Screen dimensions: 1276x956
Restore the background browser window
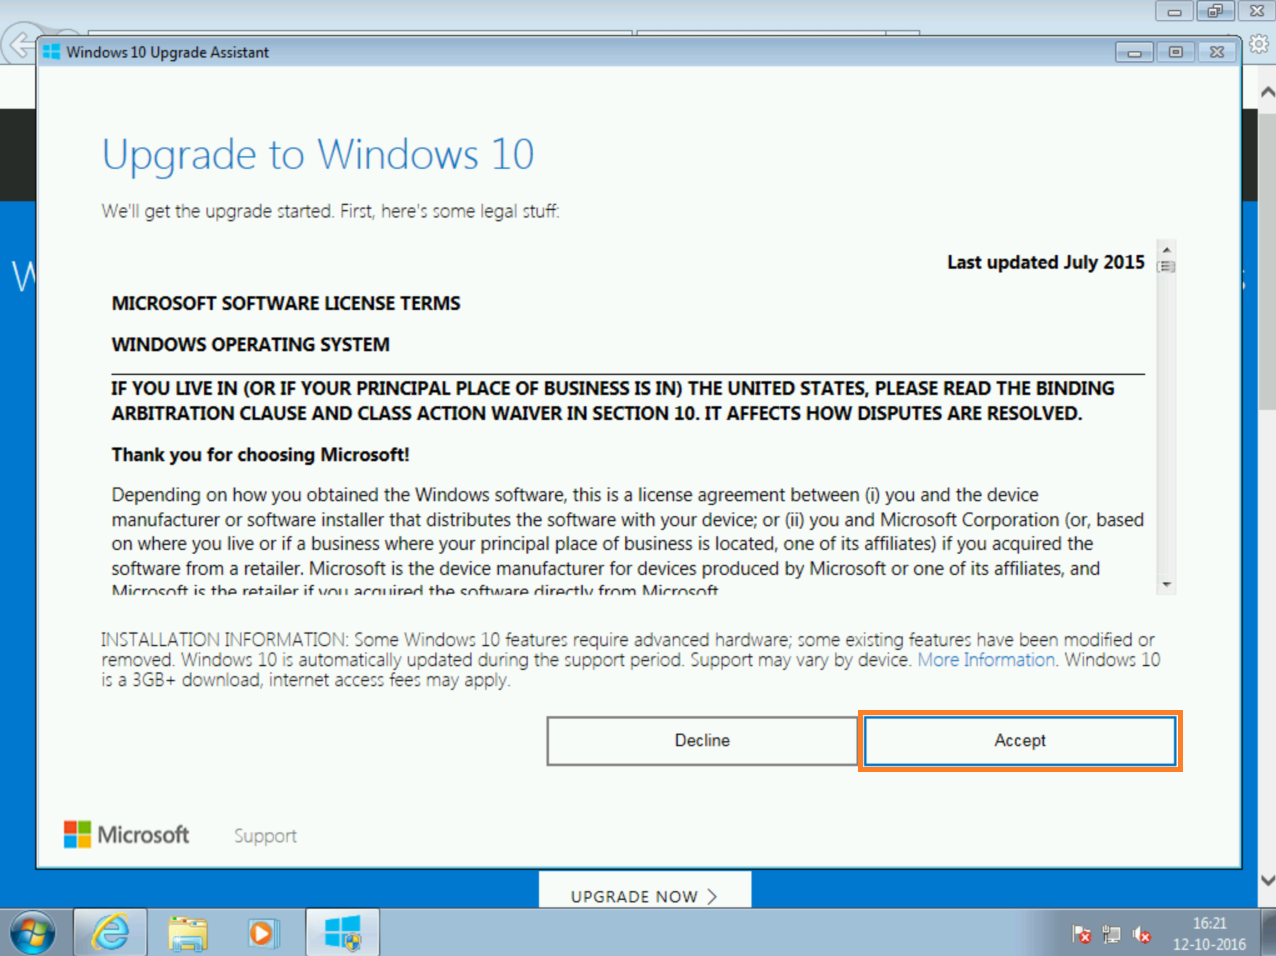1215,11
